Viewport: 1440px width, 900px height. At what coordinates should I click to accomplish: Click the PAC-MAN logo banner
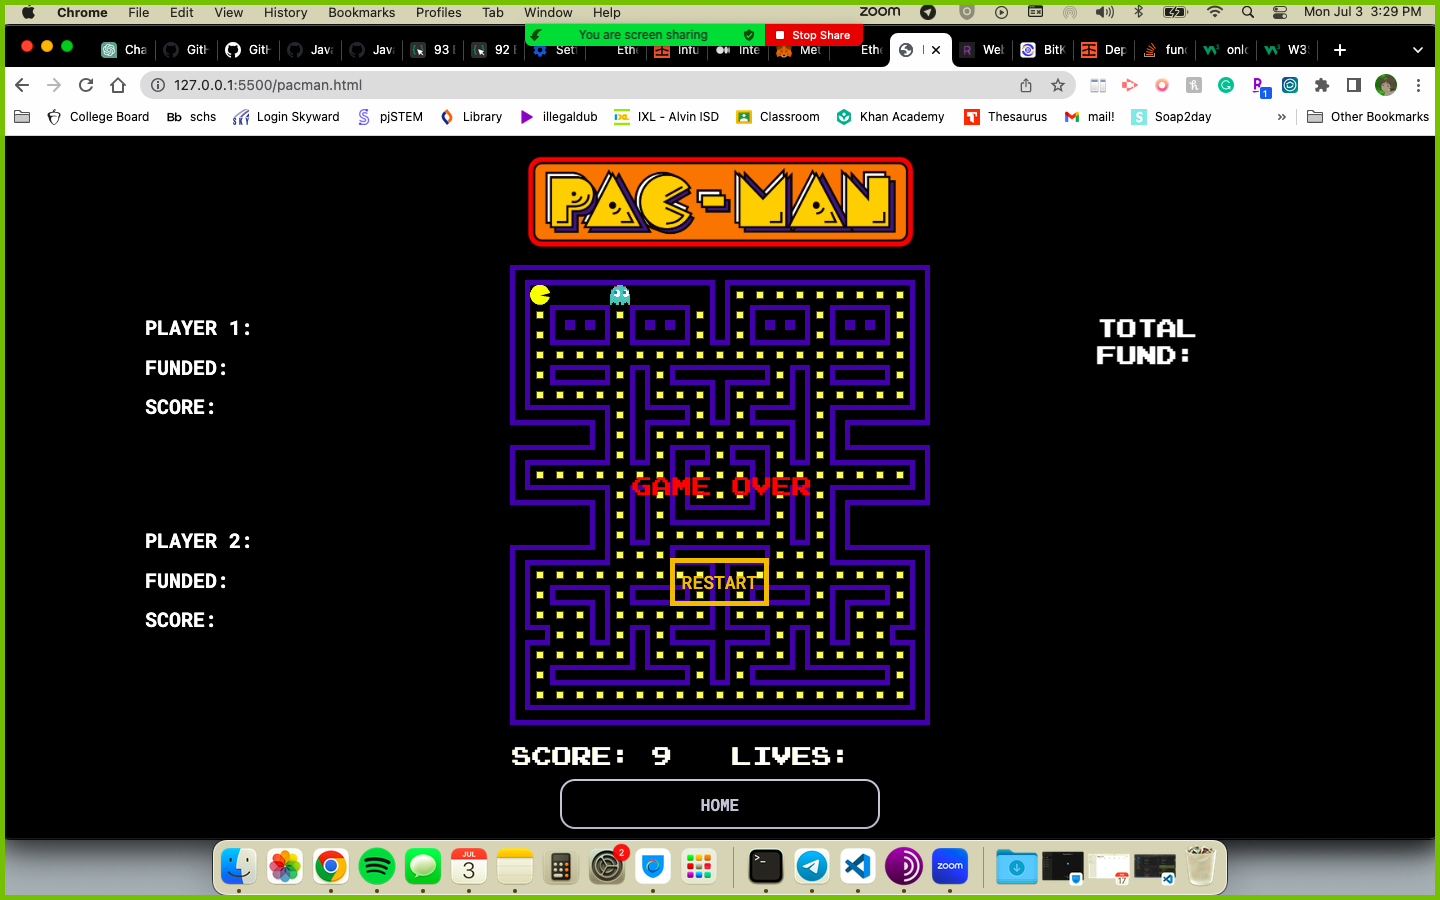pyautogui.click(x=720, y=202)
